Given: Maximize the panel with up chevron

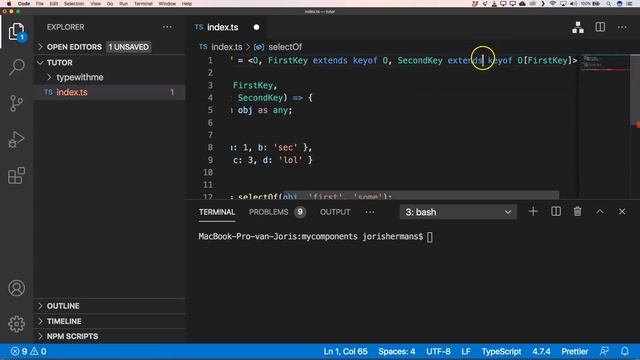Looking at the screenshot, I should [600, 211].
